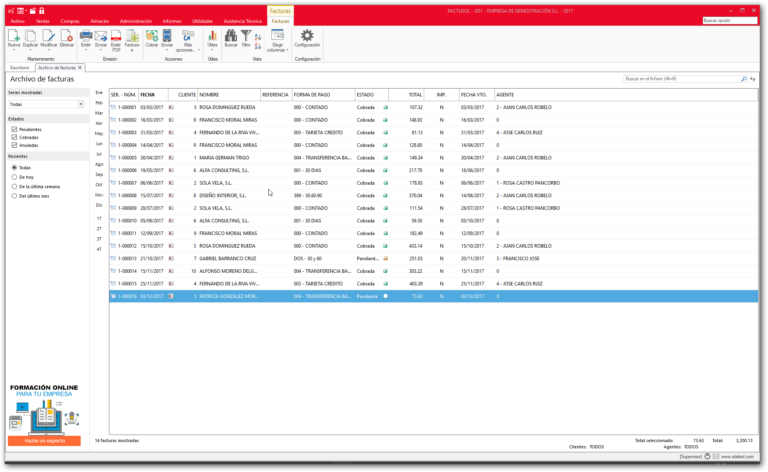Open the Ventas menu

point(43,21)
